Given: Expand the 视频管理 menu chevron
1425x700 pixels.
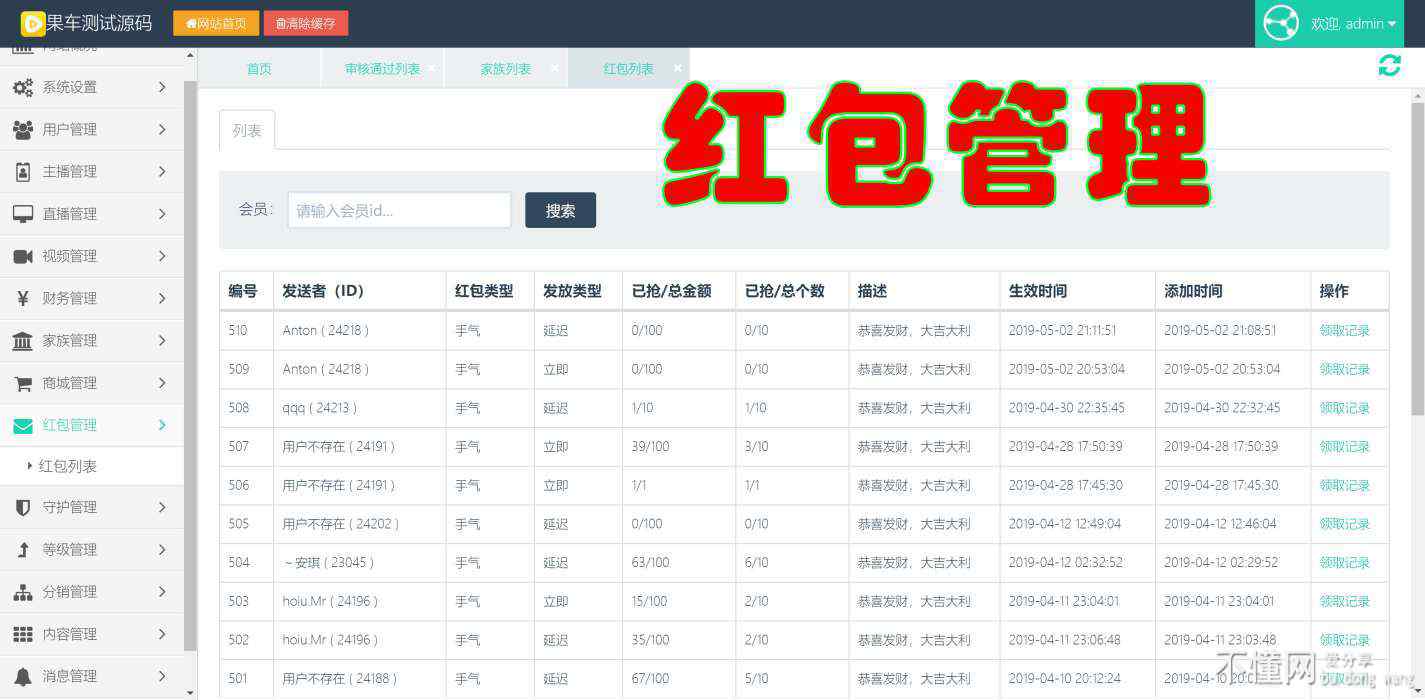Looking at the screenshot, I should pos(162,256).
